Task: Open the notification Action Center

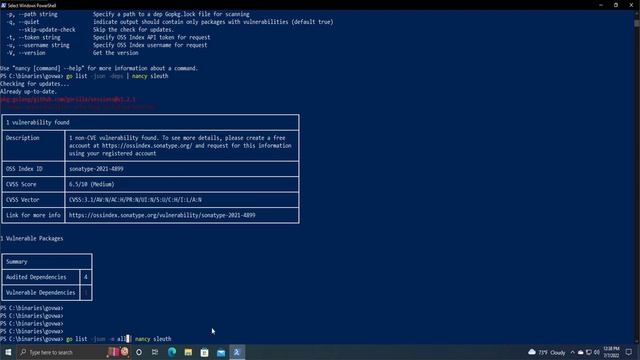Action: coord(629,352)
